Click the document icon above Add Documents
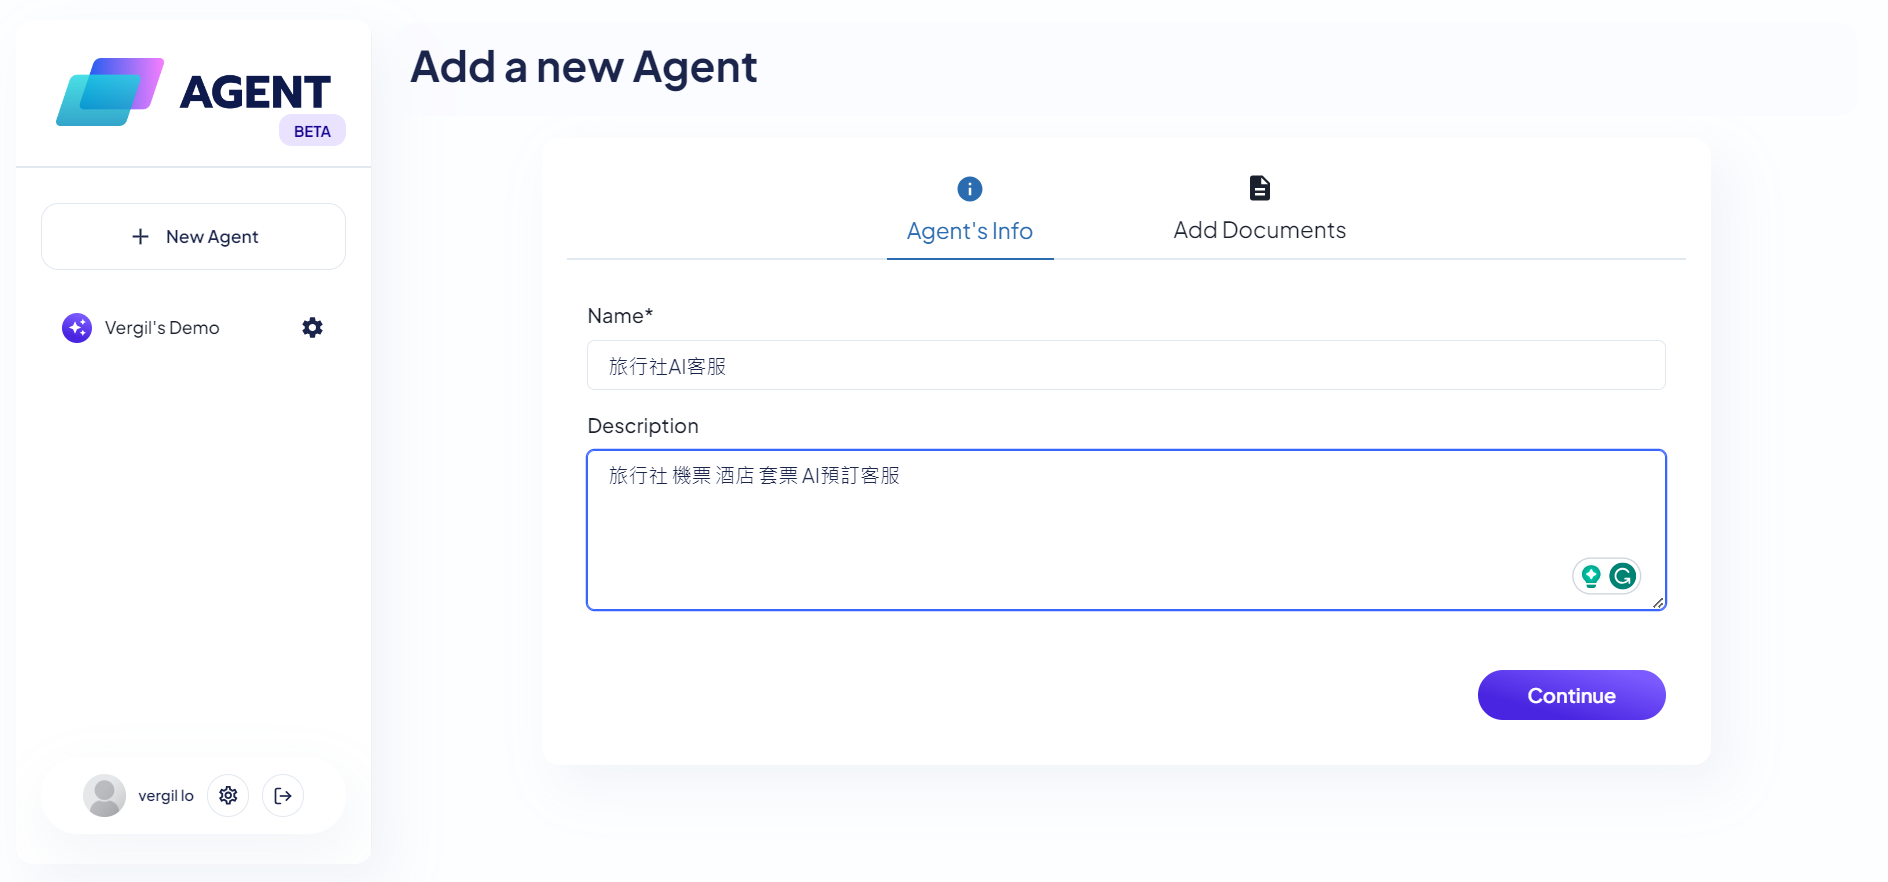Viewport: 1888px width, 882px height. 1260,188
